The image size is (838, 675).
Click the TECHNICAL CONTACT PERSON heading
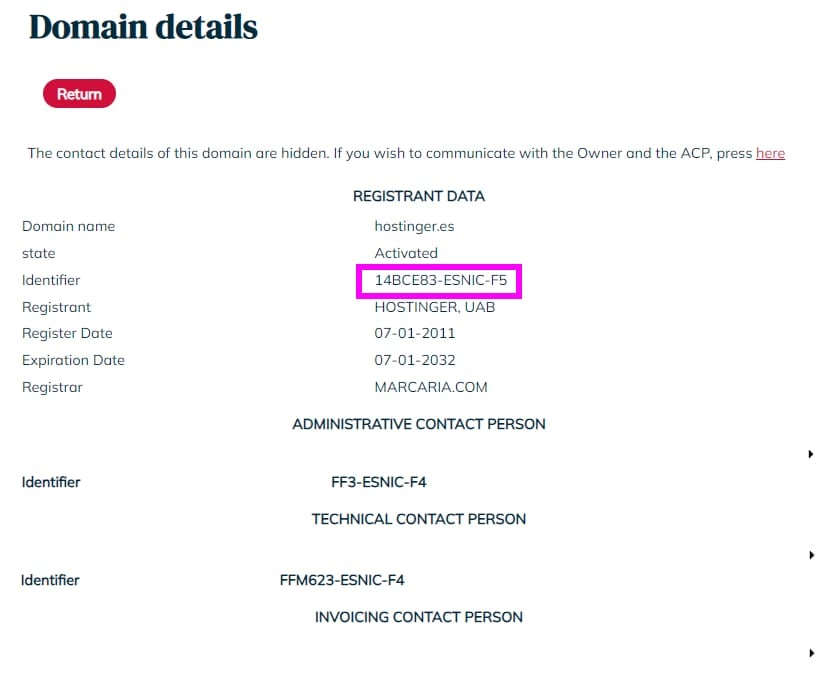[x=419, y=519]
